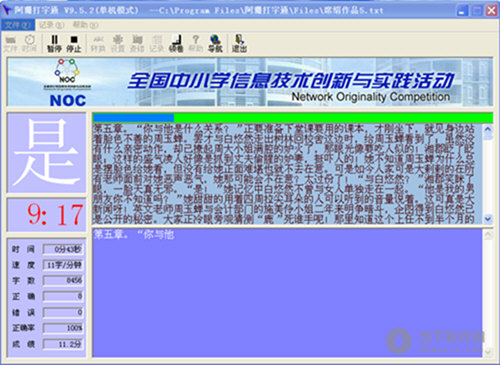Viewport: 500px width, 365px height.
Task: Open the Settings (设置) toolbar icon
Action: click(117, 44)
